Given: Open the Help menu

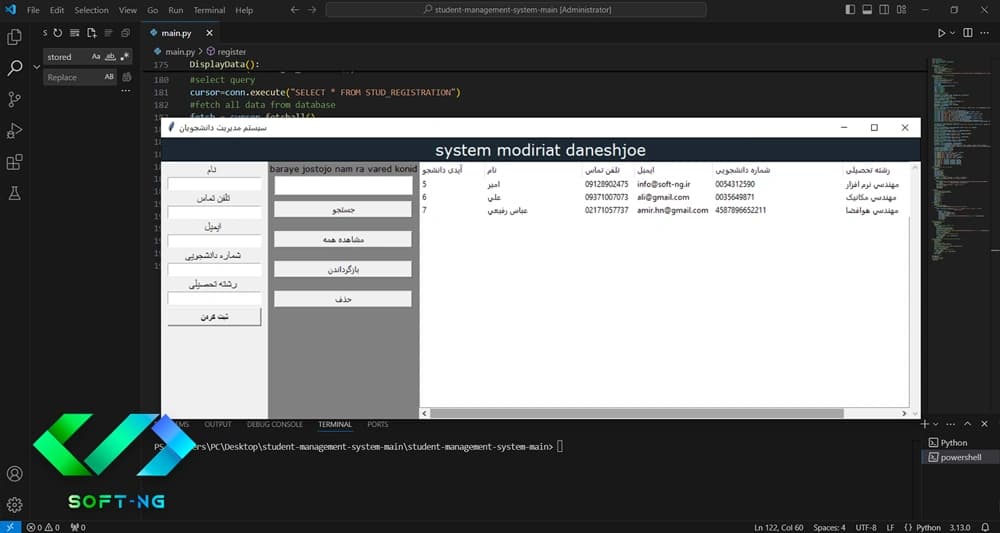Looking at the screenshot, I should pos(244,10).
